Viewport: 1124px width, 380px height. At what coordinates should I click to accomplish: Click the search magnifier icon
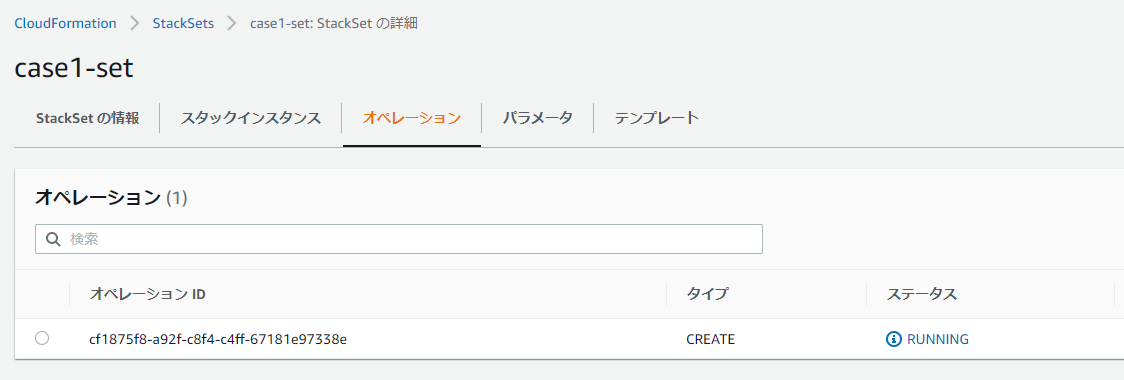52,239
